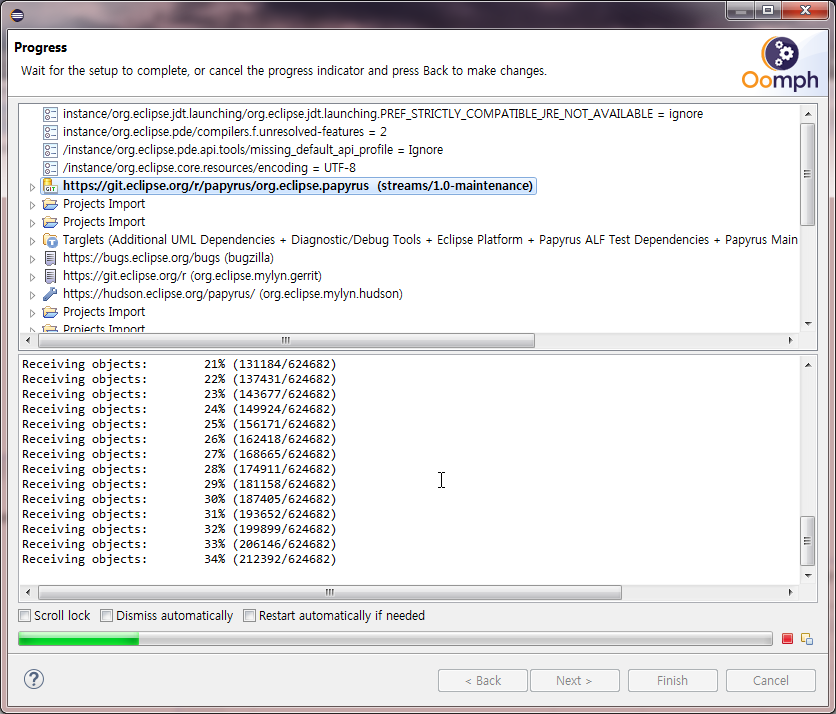The image size is (836, 714).
Task: Click the Git clone icon beside org.eclipse.papyrus row
Action: 50,186
